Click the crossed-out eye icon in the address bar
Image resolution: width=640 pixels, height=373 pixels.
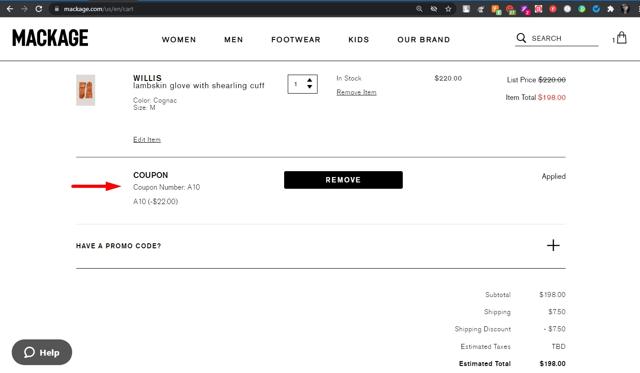click(x=434, y=9)
